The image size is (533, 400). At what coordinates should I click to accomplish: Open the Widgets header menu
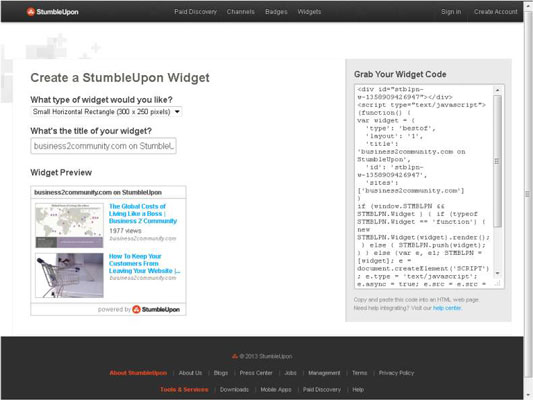pyautogui.click(x=309, y=12)
